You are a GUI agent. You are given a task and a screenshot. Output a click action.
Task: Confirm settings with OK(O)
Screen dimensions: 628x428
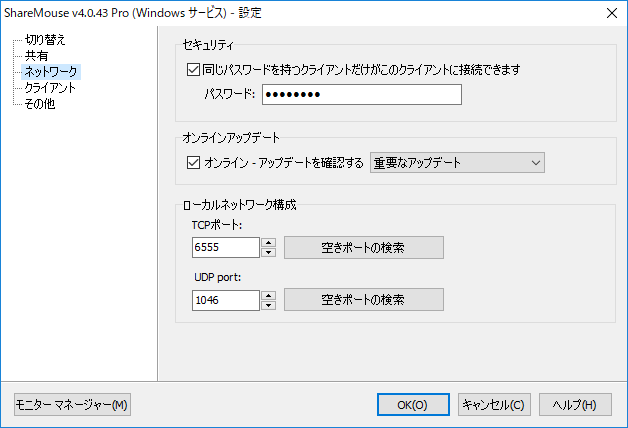click(413, 405)
